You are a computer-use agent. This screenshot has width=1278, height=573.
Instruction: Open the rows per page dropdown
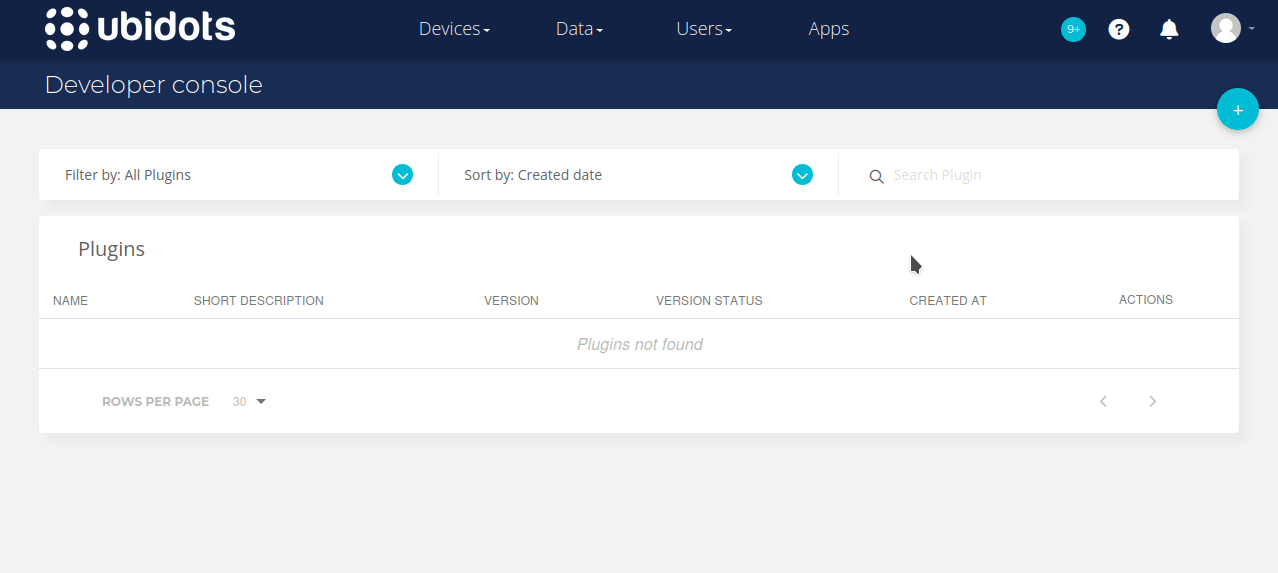click(250, 402)
